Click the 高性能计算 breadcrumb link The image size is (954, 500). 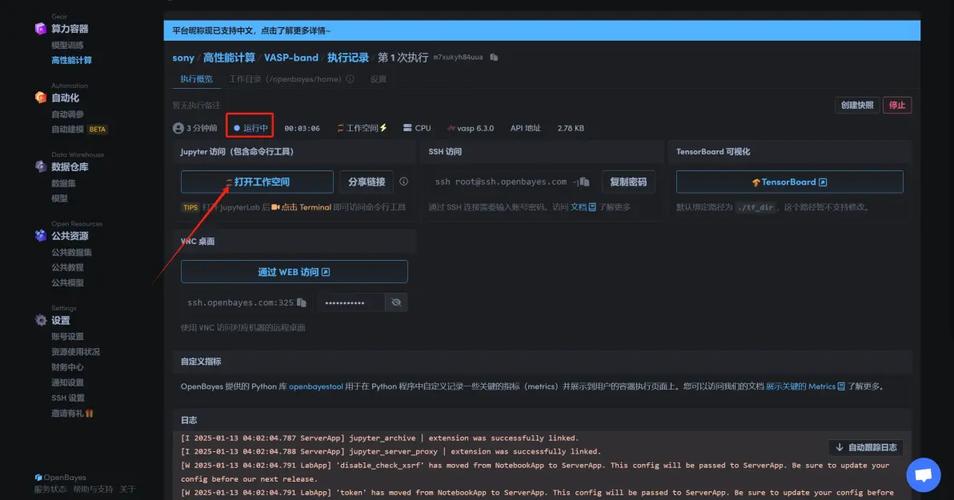point(229,58)
